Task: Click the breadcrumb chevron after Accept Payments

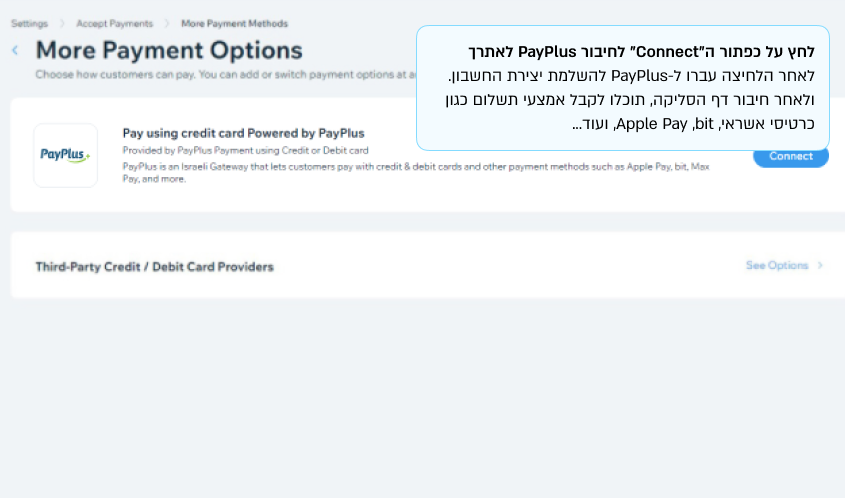Action: click(167, 23)
